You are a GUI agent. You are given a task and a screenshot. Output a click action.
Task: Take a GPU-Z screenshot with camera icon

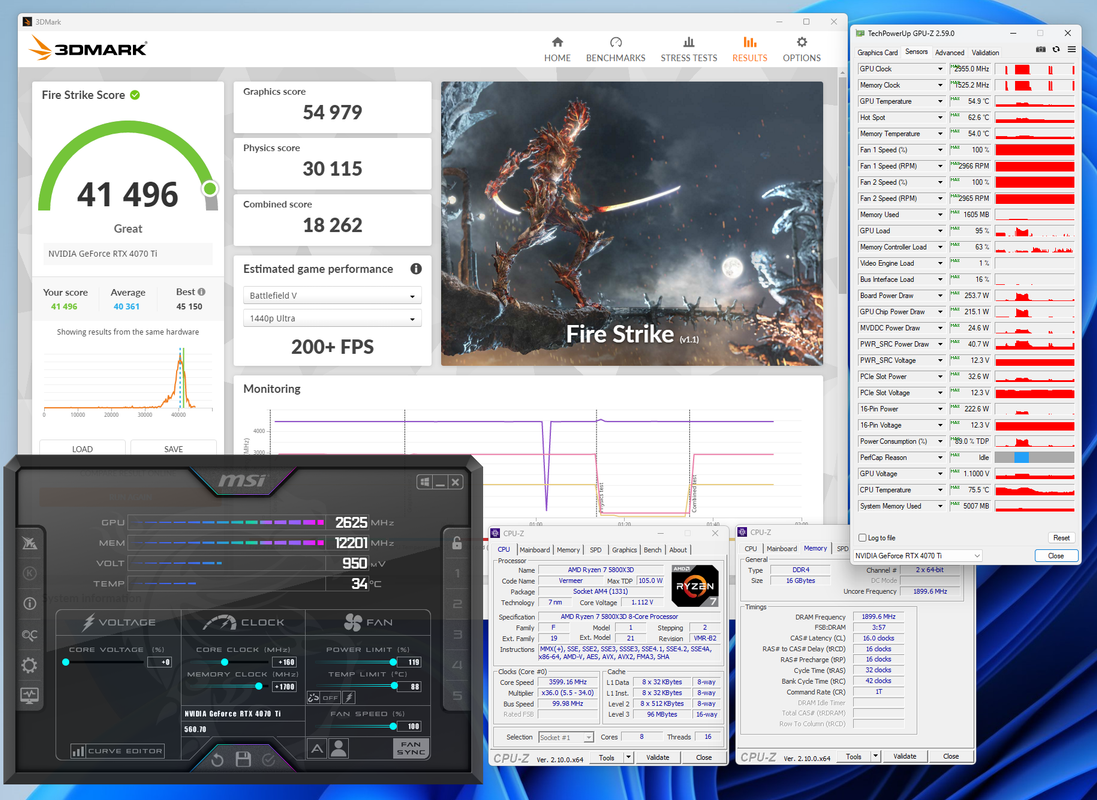[1040, 50]
